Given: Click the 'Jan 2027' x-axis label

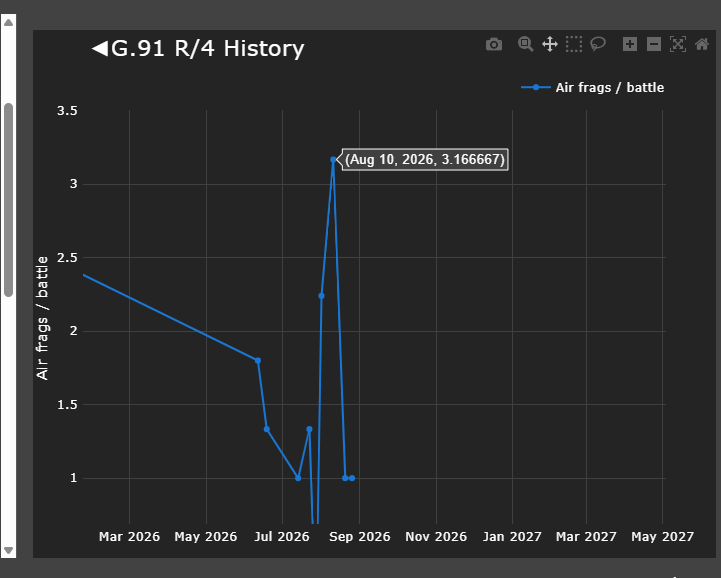Looking at the screenshot, I should [x=512, y=537].
